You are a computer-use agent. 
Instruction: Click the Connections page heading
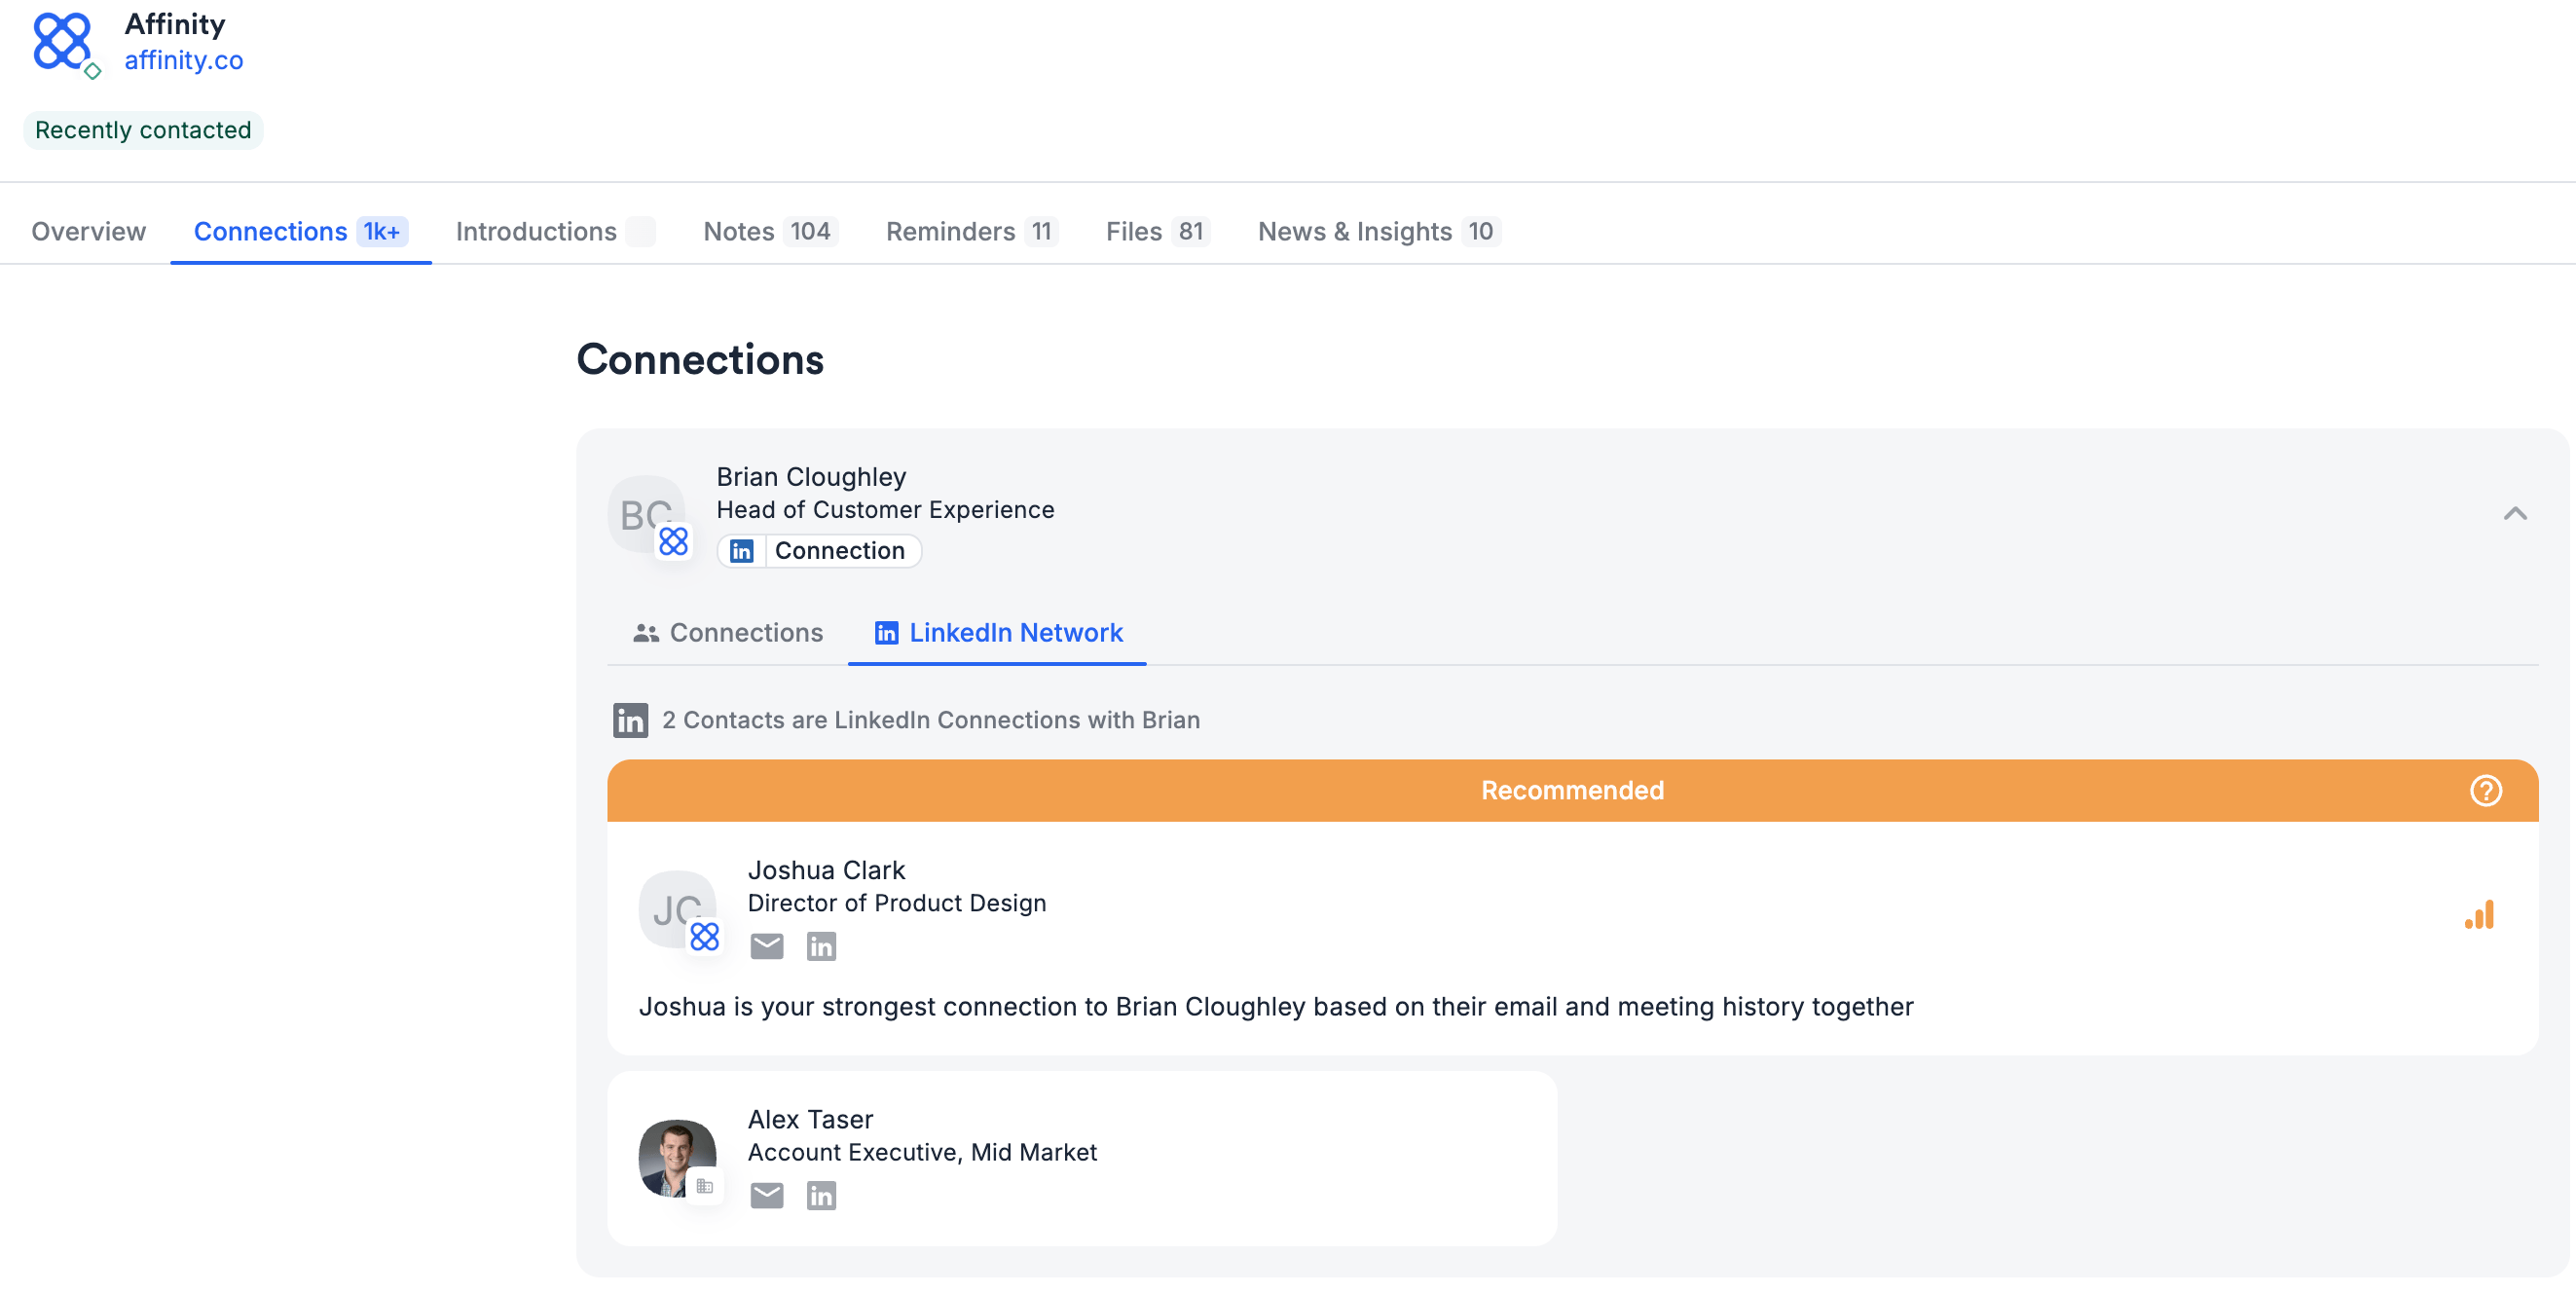[700, 359]
